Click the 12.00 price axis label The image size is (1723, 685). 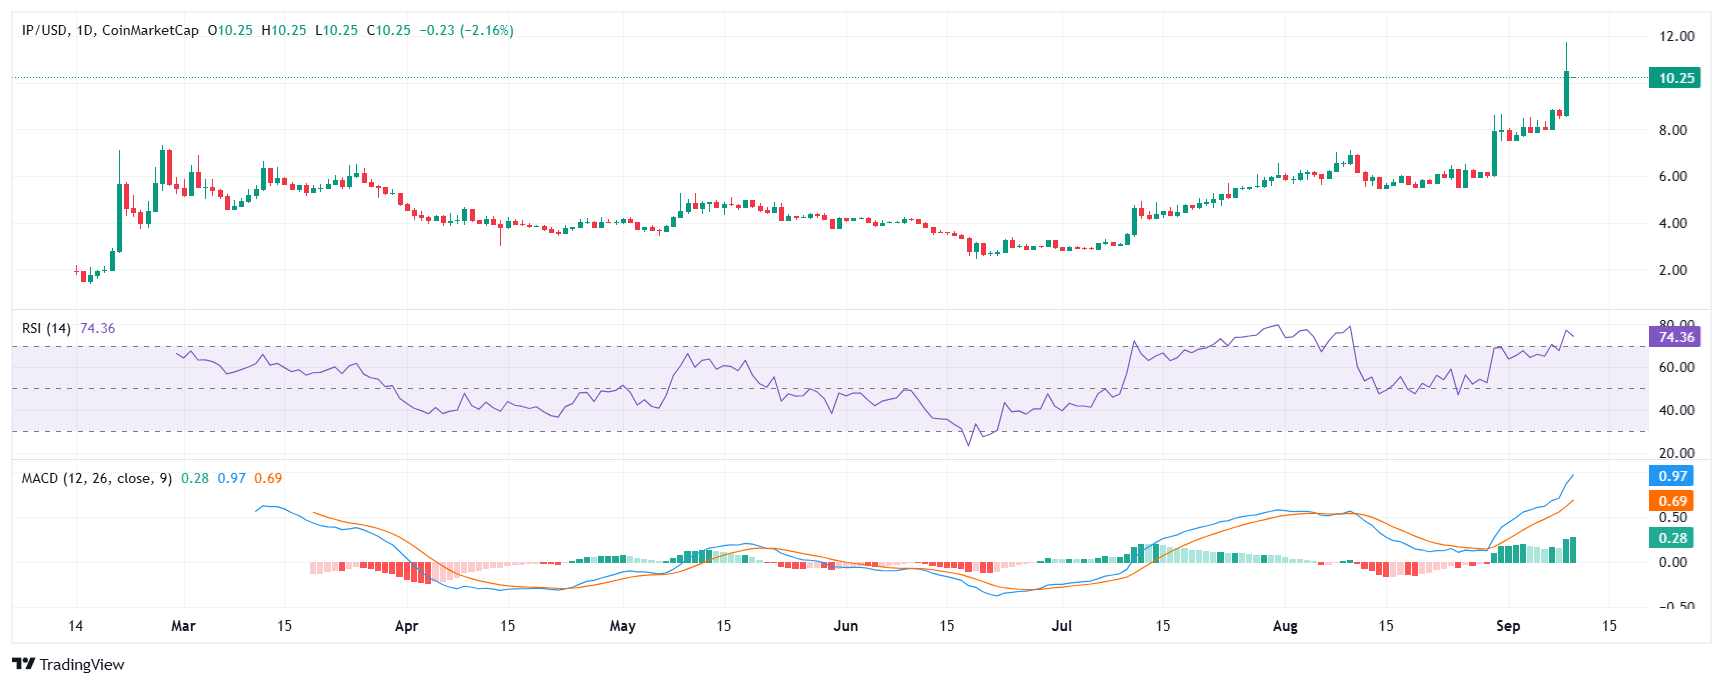click(x=1676, y=36)
